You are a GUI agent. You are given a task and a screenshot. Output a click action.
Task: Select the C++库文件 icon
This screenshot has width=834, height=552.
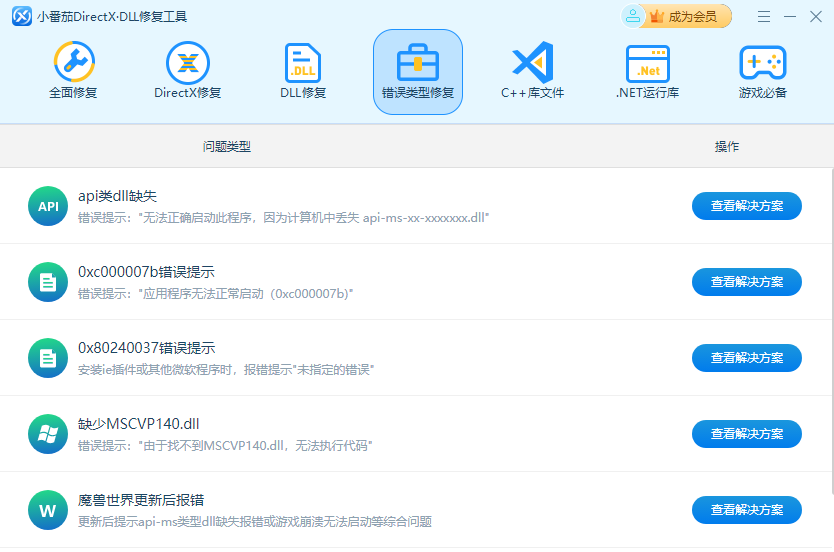(x=532, y=62)
